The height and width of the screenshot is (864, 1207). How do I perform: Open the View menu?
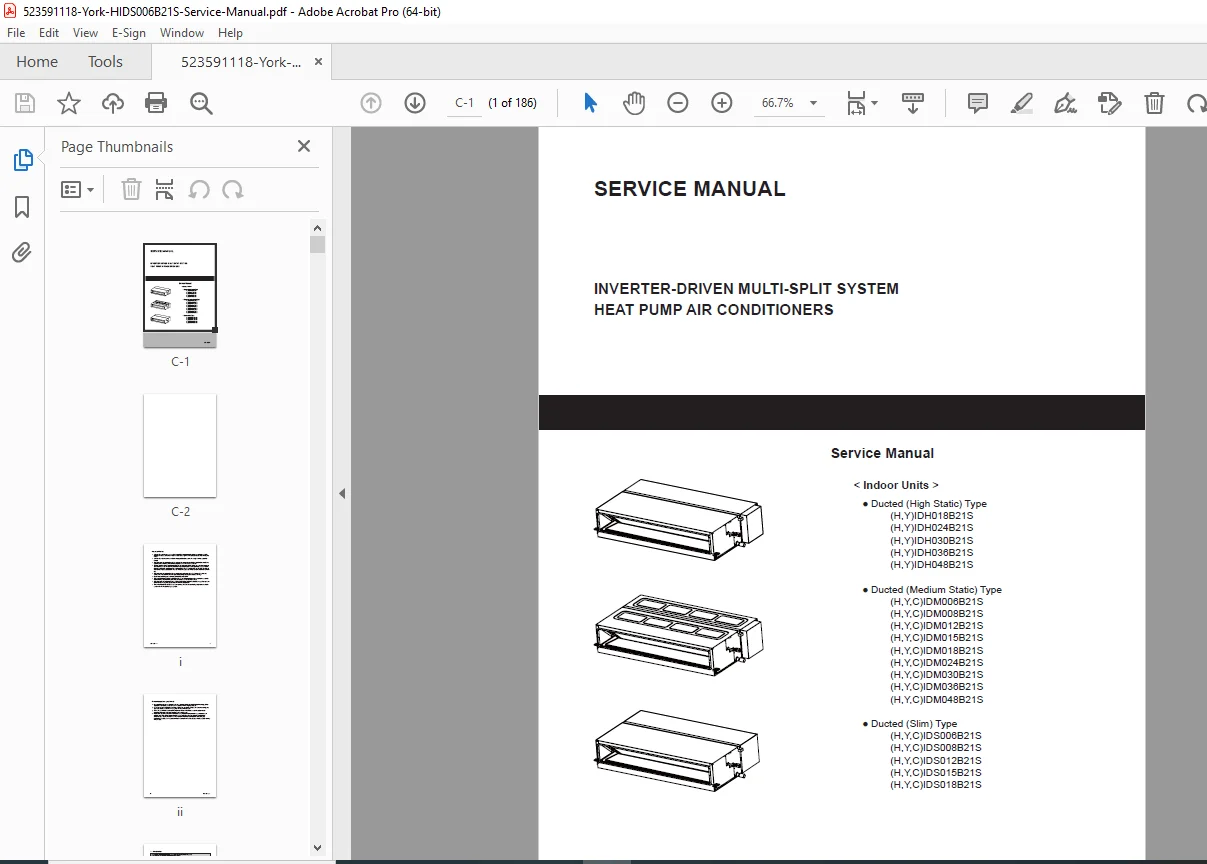pyautogui.click(x=86, y=33)
